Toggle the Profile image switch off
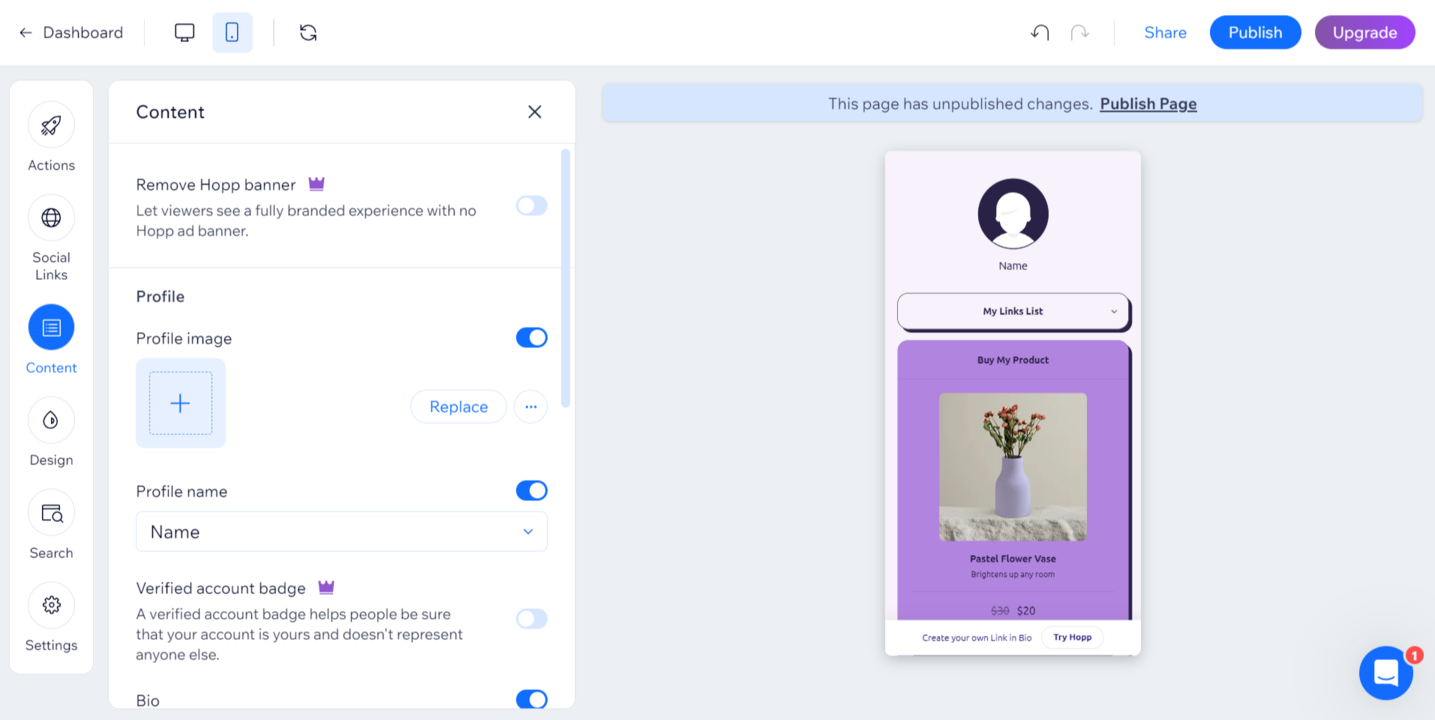 pyautogui.click(x=531, y=338)
